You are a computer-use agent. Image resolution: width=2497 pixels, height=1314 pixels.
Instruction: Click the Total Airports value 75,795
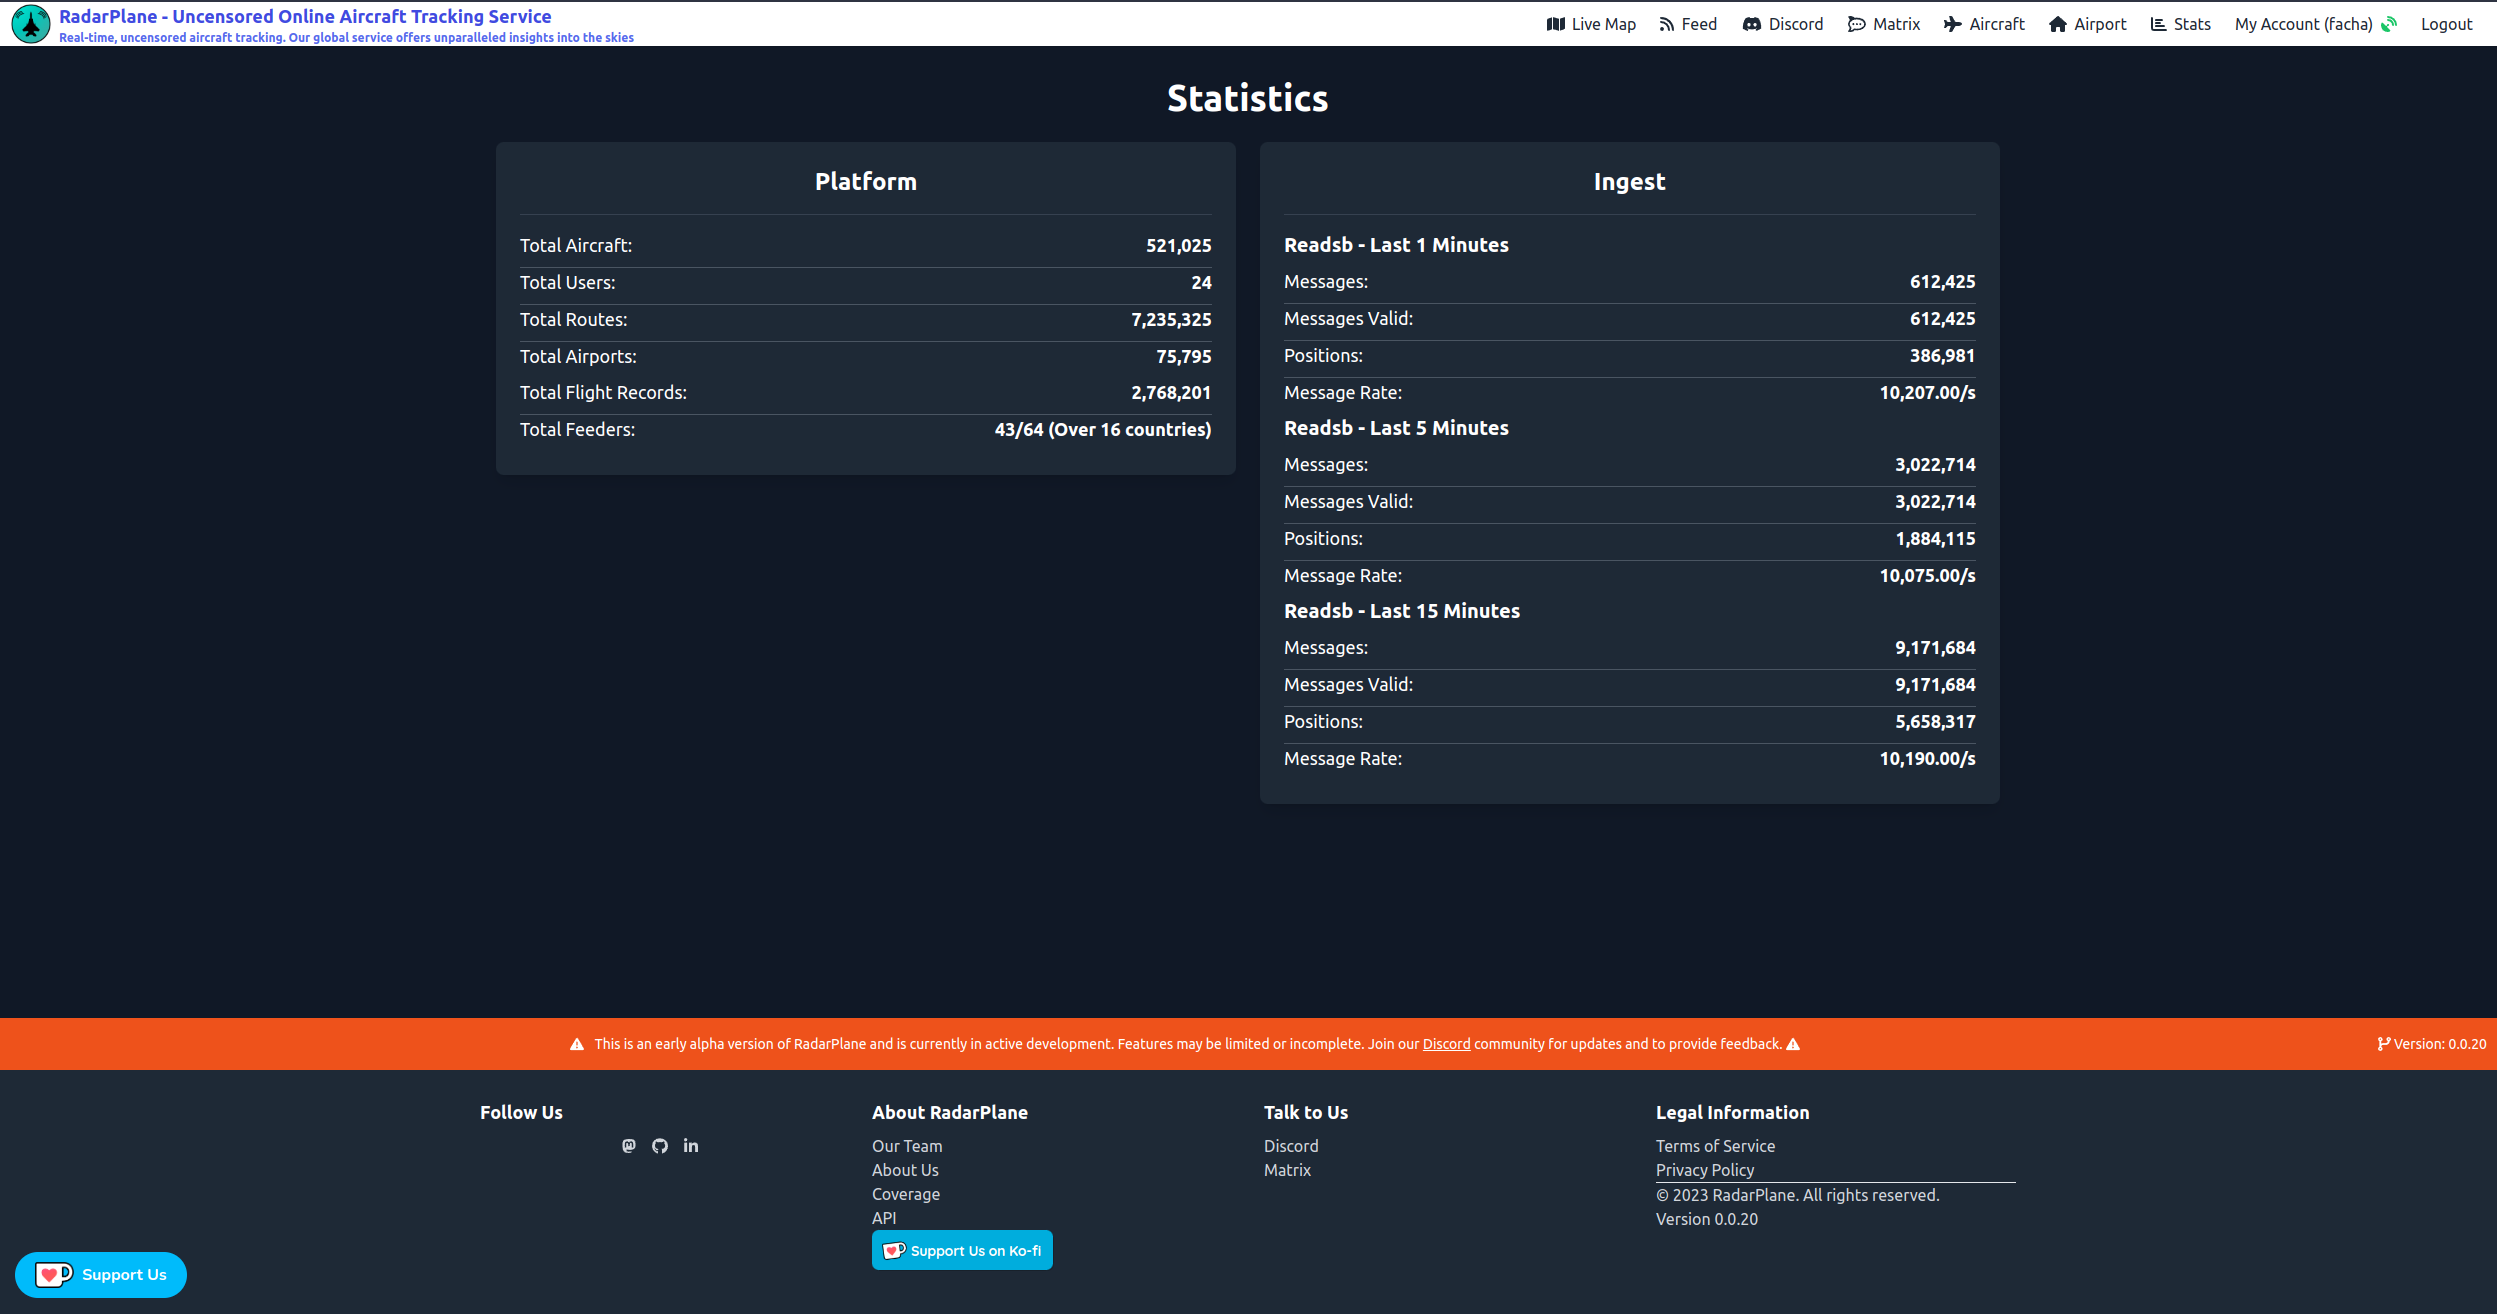1184,357
